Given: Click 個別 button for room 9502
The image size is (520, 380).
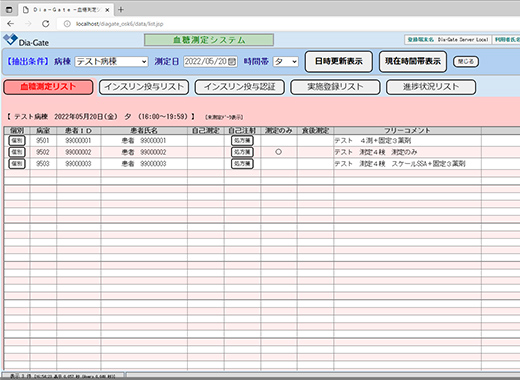Looking at the screenshot, I should [17, 152].
